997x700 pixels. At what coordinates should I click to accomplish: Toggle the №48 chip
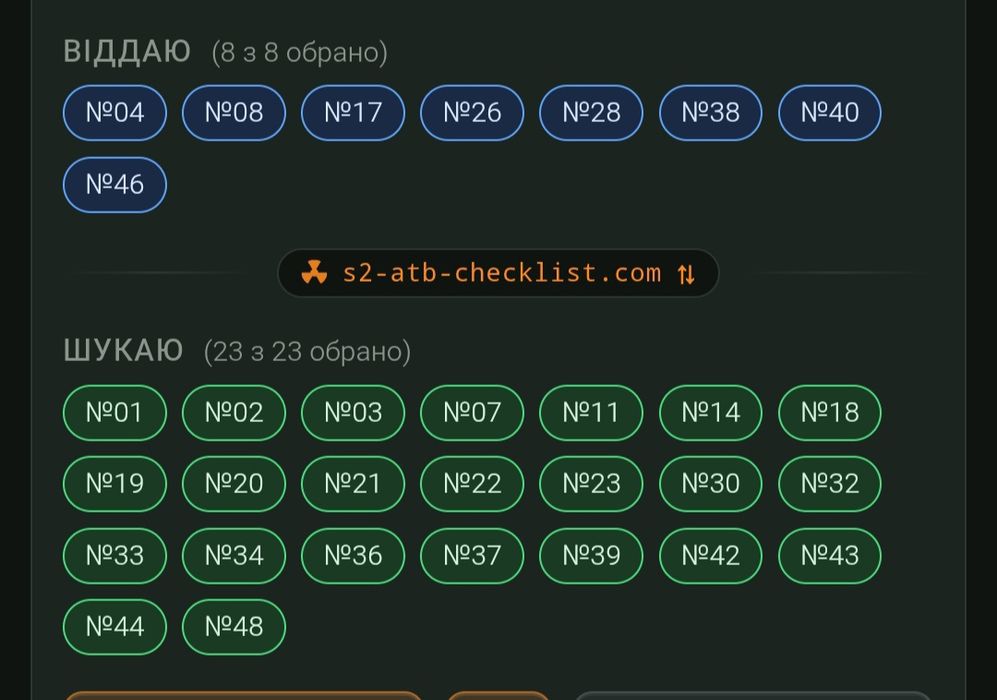click(234, 627)
